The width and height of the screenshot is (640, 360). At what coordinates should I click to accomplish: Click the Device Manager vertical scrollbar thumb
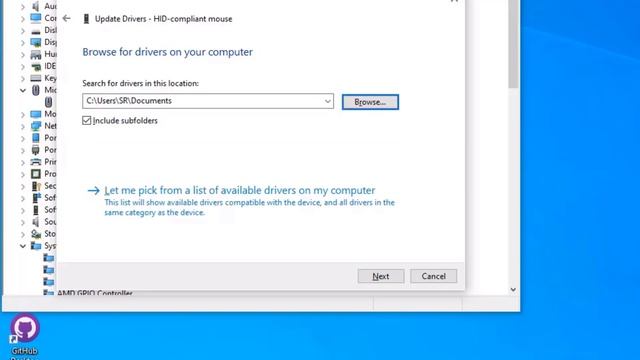point(514,44)
